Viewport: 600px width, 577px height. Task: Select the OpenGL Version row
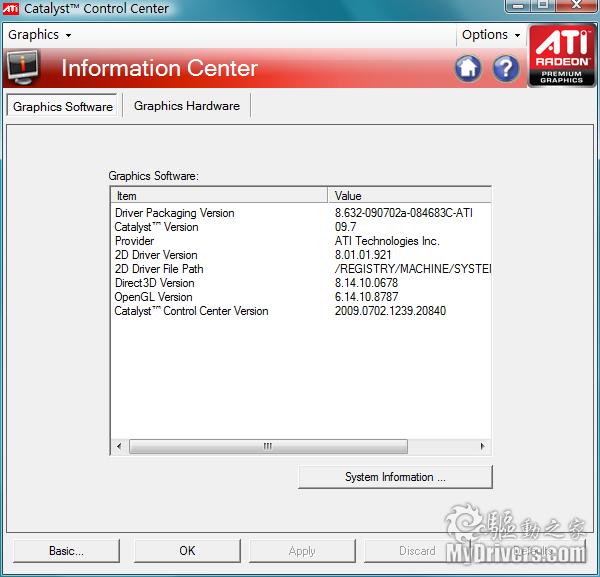coord(301,297)
